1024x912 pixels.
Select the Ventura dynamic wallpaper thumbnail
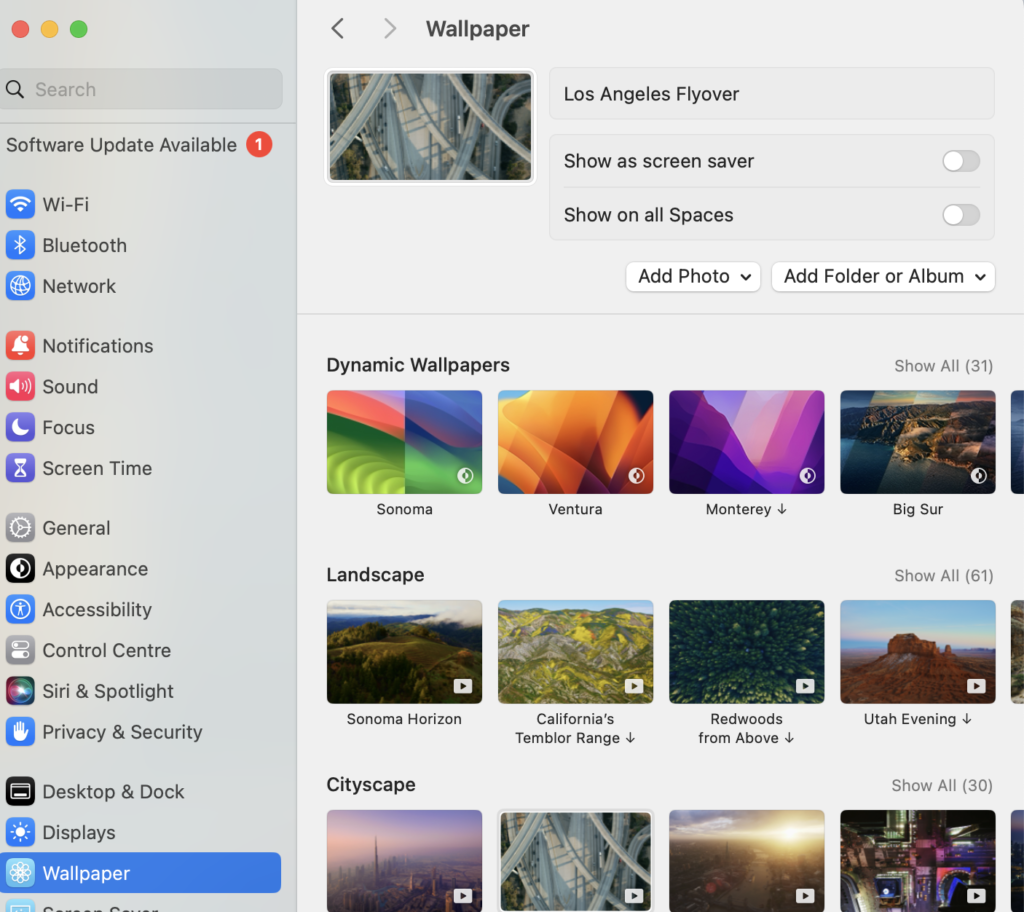point(575,441)
